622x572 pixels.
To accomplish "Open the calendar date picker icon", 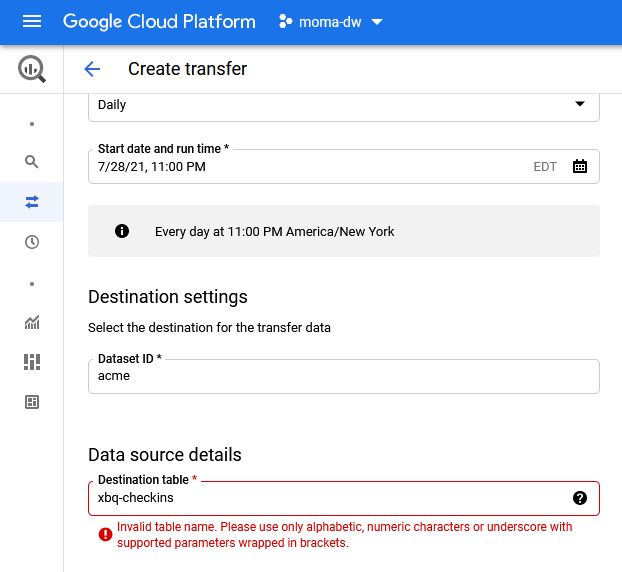I will pos(580,167).
